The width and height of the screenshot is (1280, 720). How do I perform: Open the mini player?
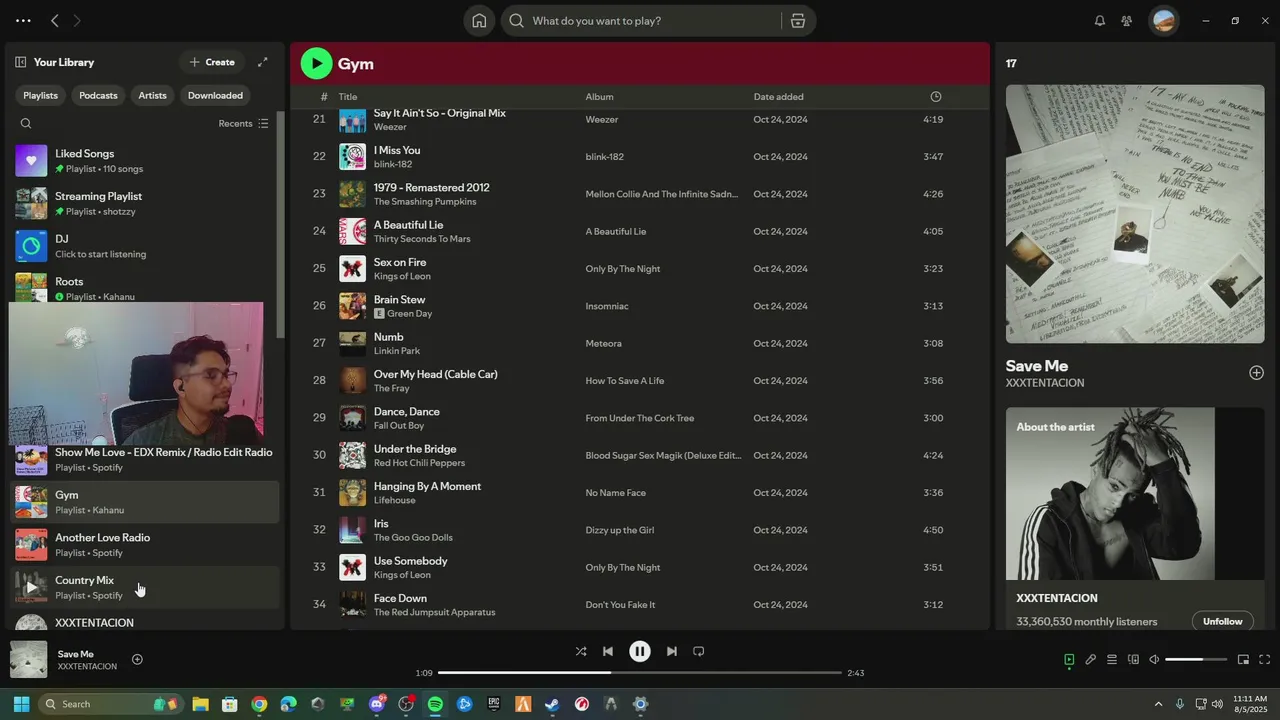tap(1243, 660)
